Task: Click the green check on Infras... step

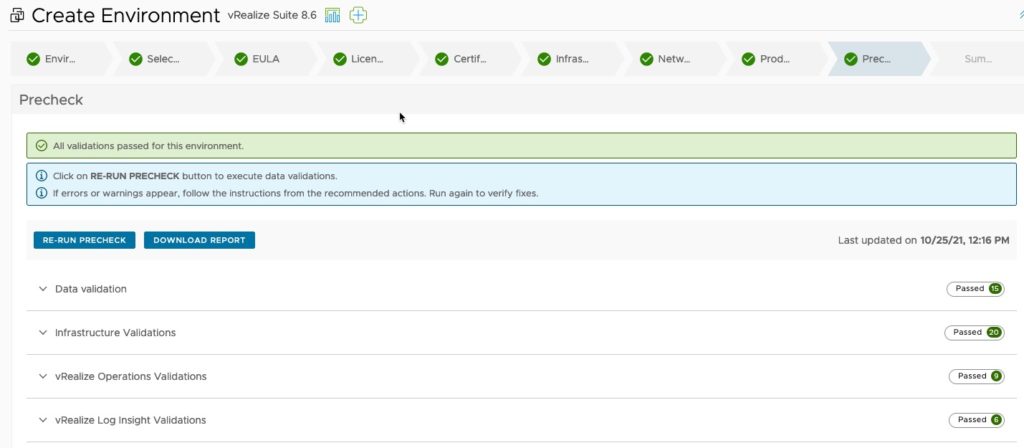Action: 544,59
